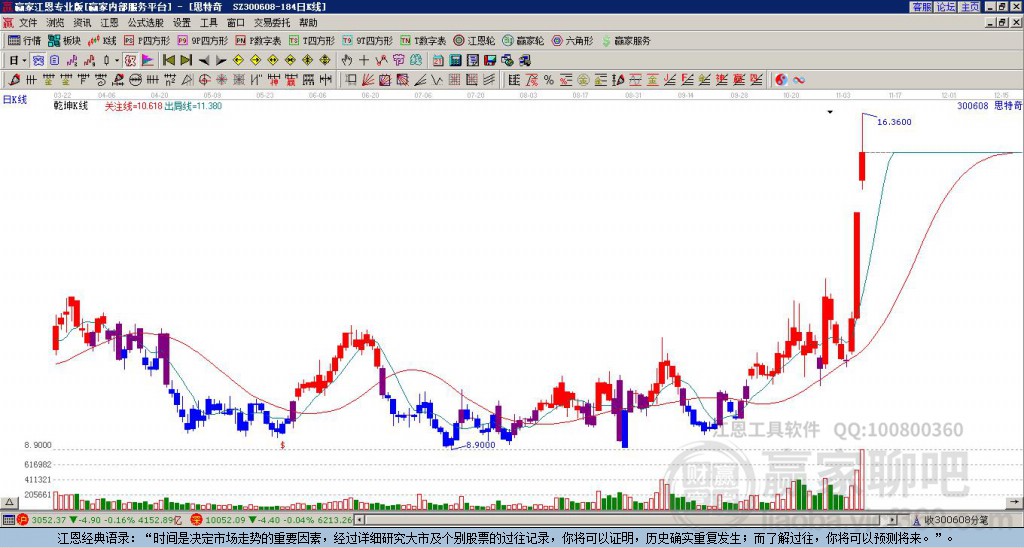Image resolution: width=1024 pixels, height=548 pixels.
Task: Expand the candlestick style dropdown arrow
Action: tap(117, 61)
